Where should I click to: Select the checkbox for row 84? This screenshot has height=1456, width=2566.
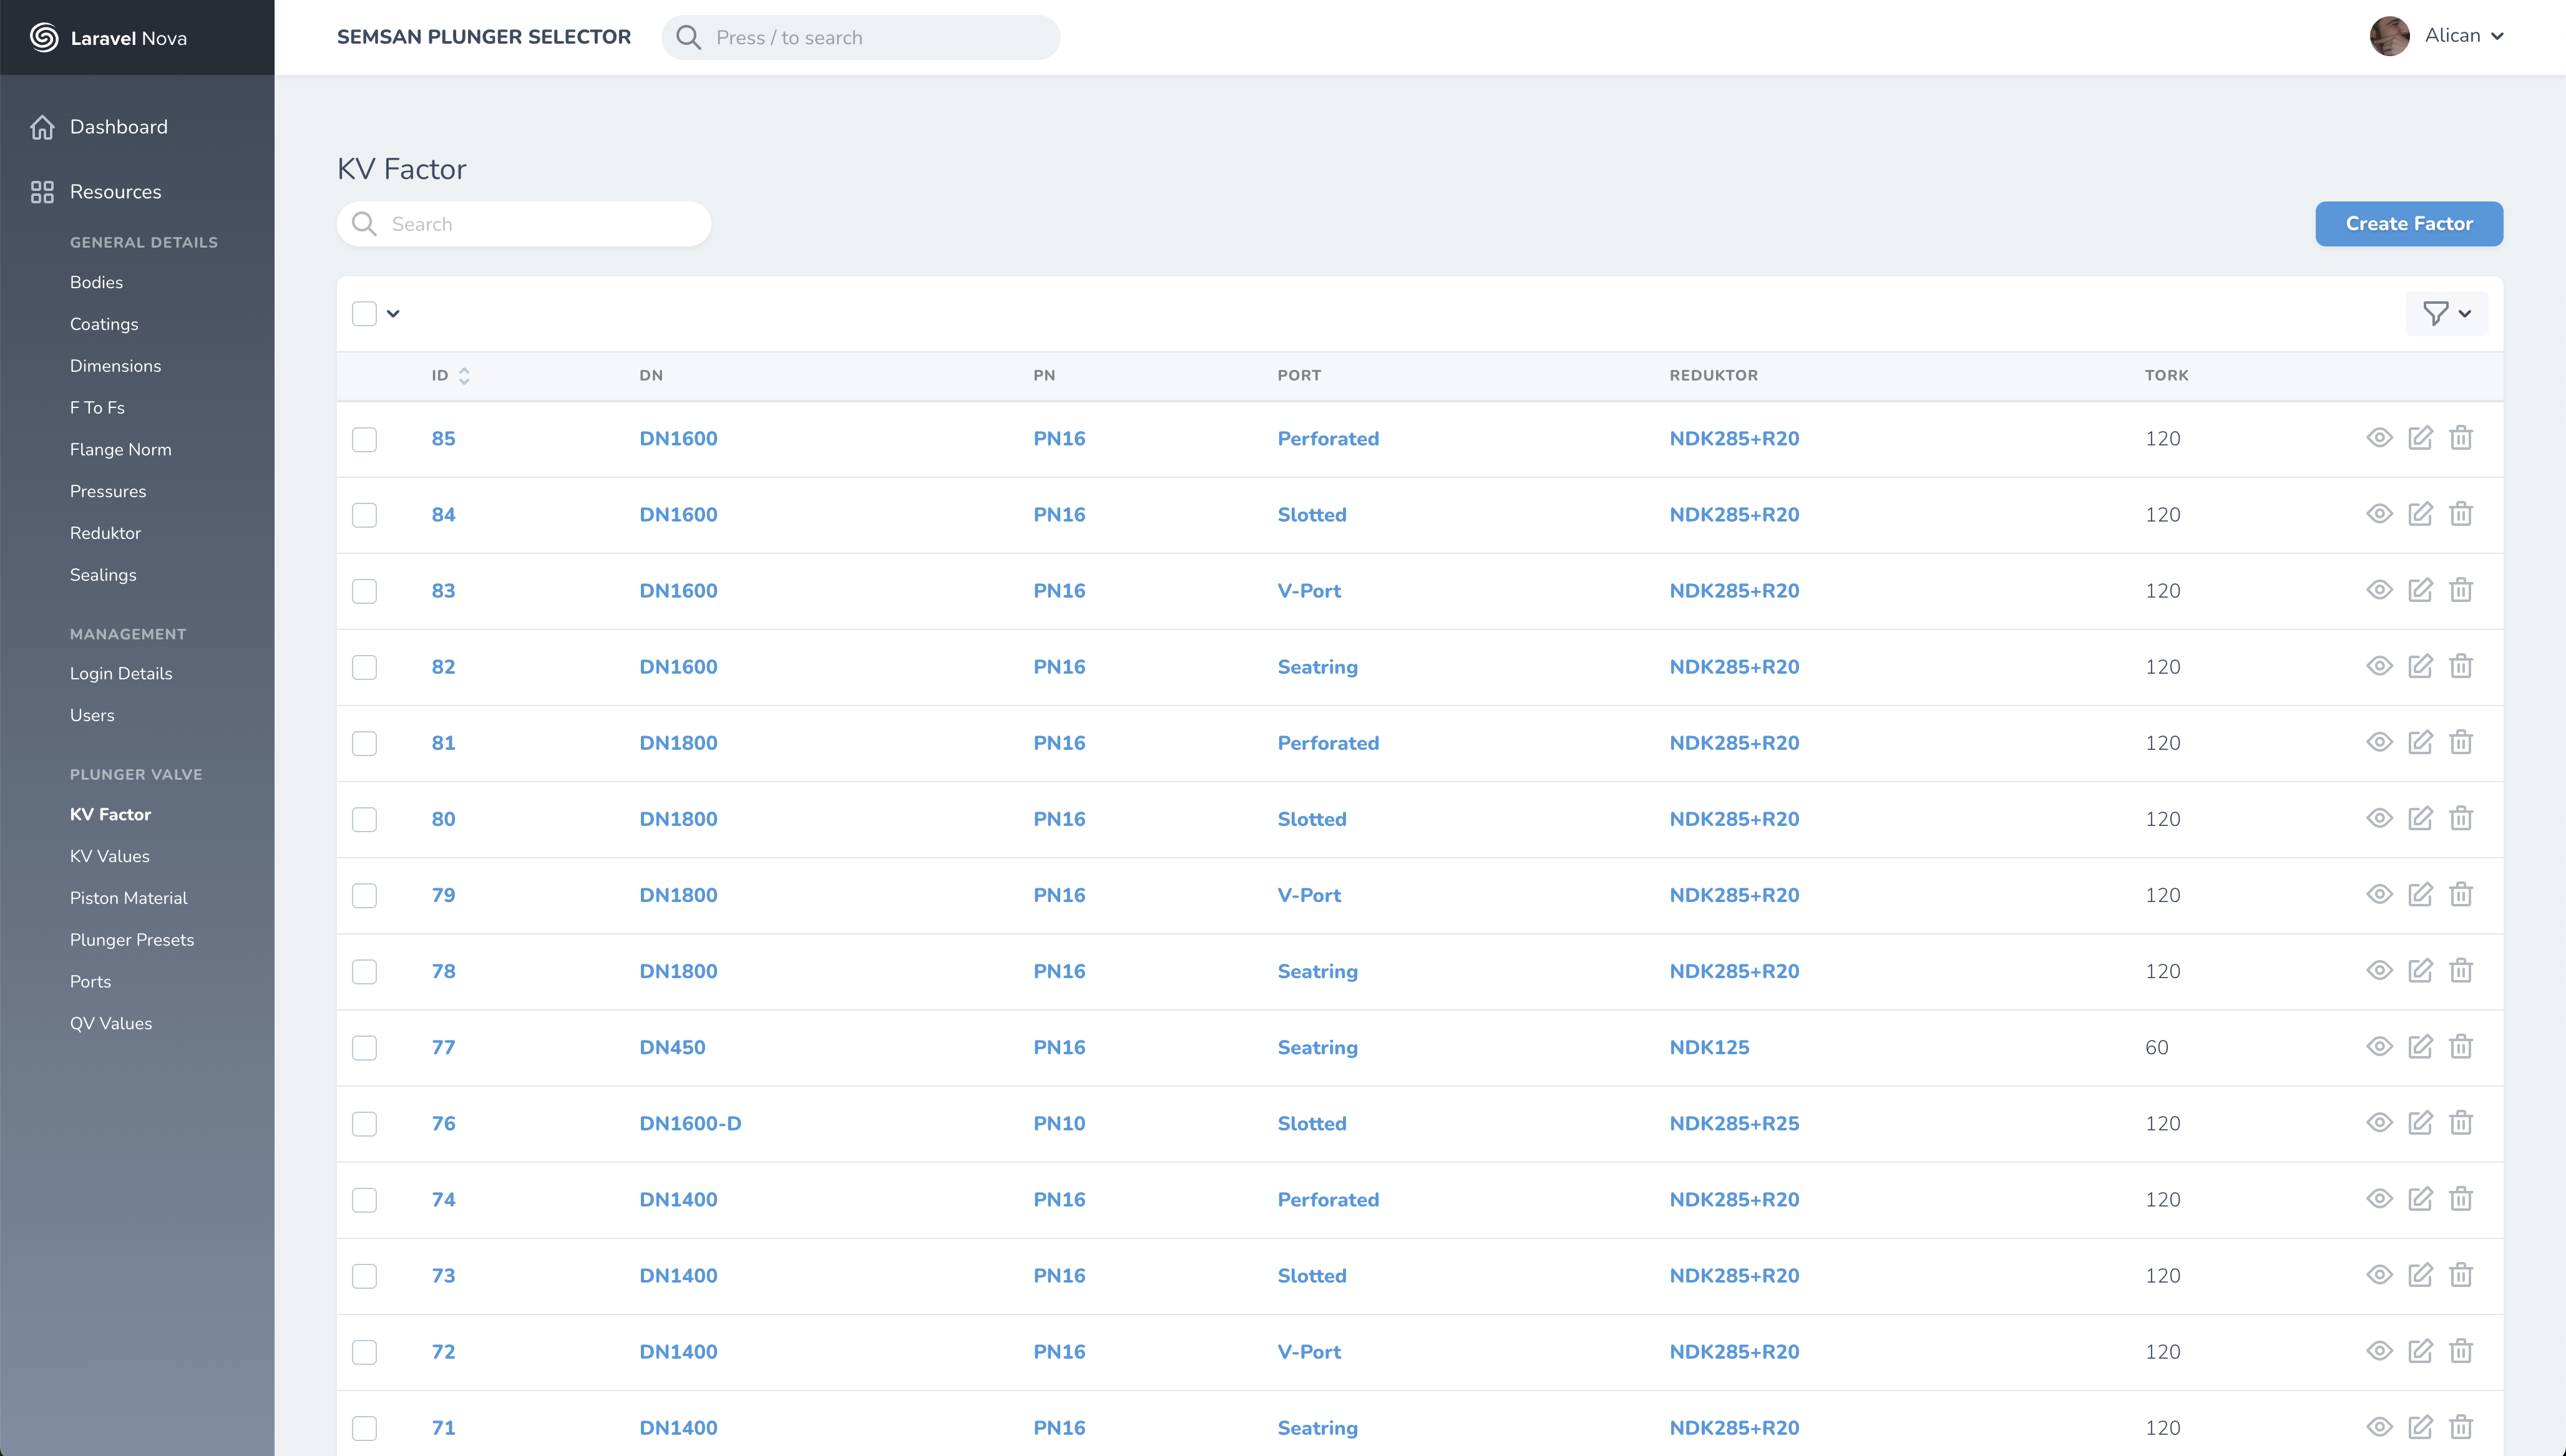tap(364, 515)
